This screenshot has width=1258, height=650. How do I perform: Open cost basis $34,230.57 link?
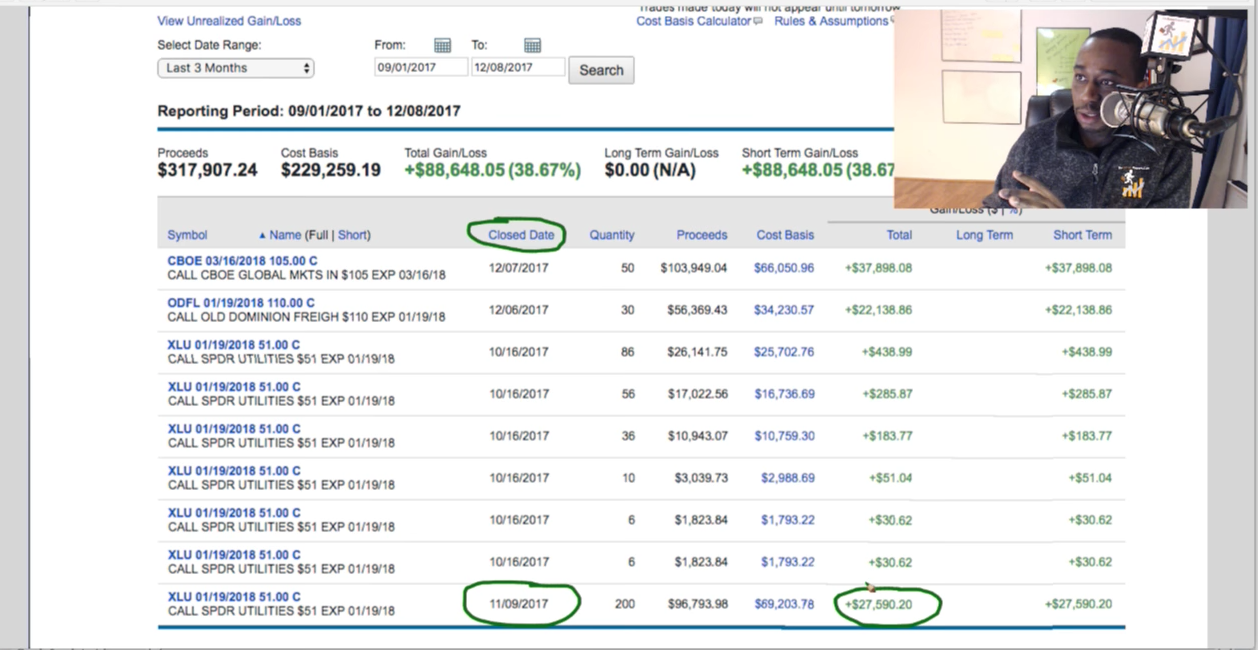pyautogui.click(x=784, y=310)
